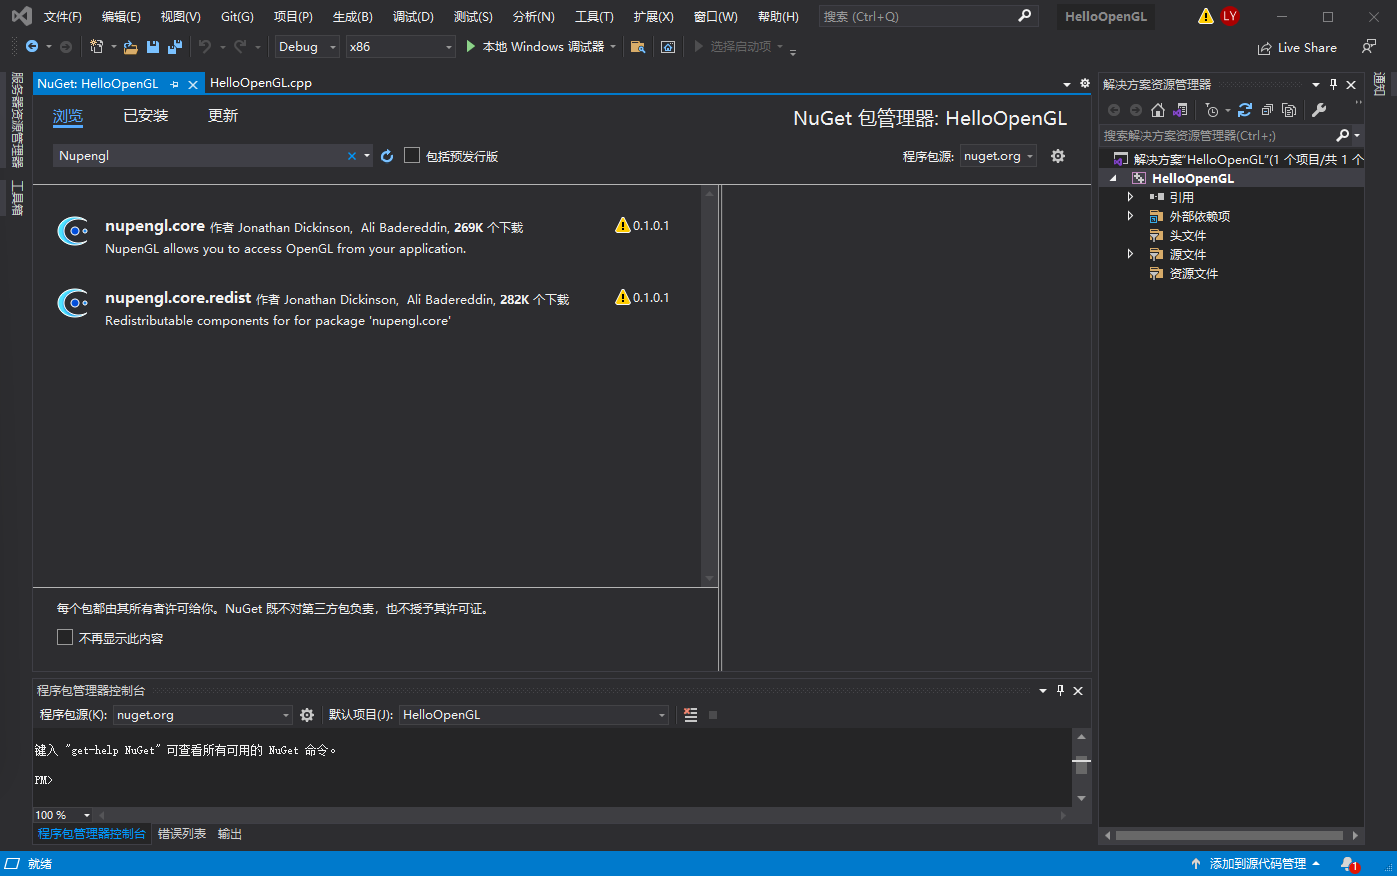The width and height of the screenshot is (1397, 876).
Task: Click the Open File folder icon
Action: (x=130, y=47)
